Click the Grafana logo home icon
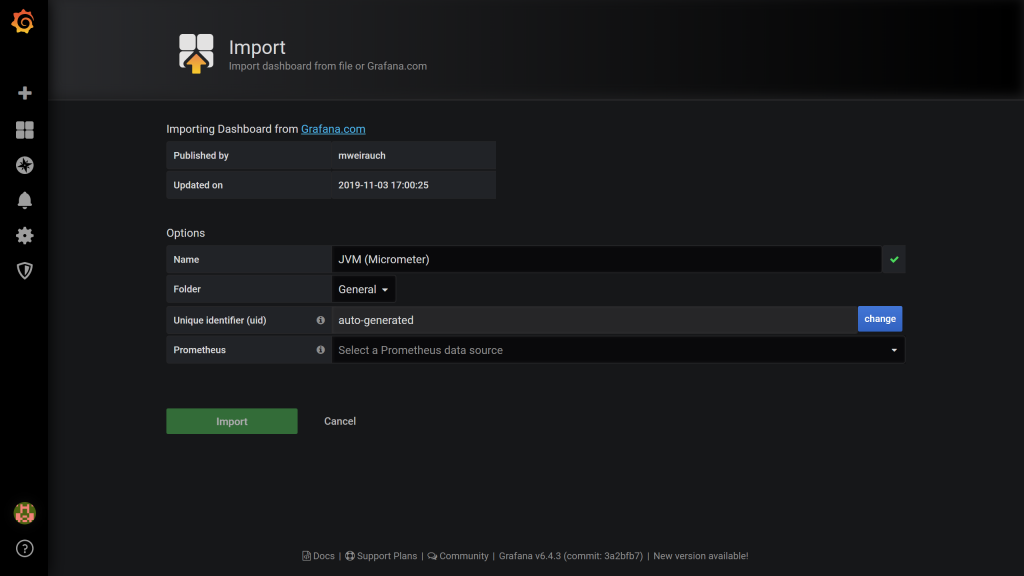This screenshot has width=1024, height=576. click(23, 22)
